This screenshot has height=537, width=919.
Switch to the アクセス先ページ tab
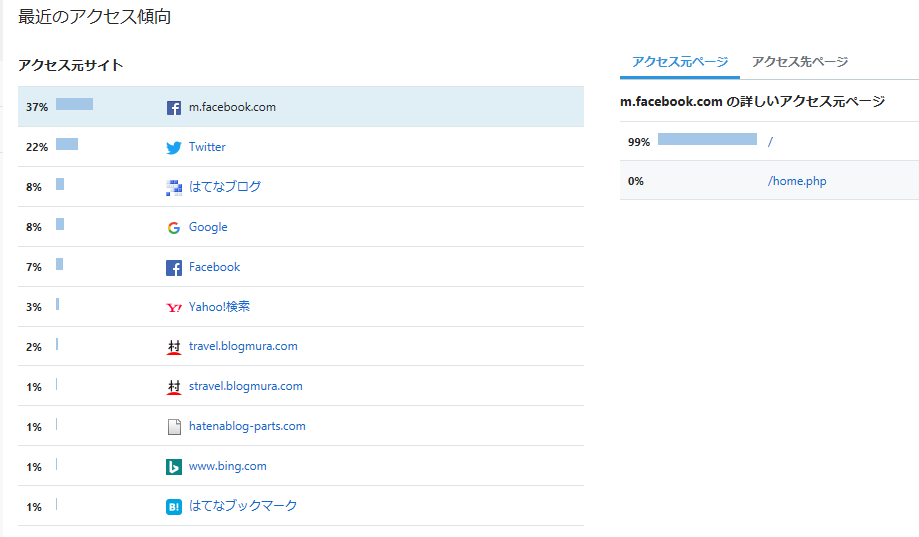tap(800, 62)
